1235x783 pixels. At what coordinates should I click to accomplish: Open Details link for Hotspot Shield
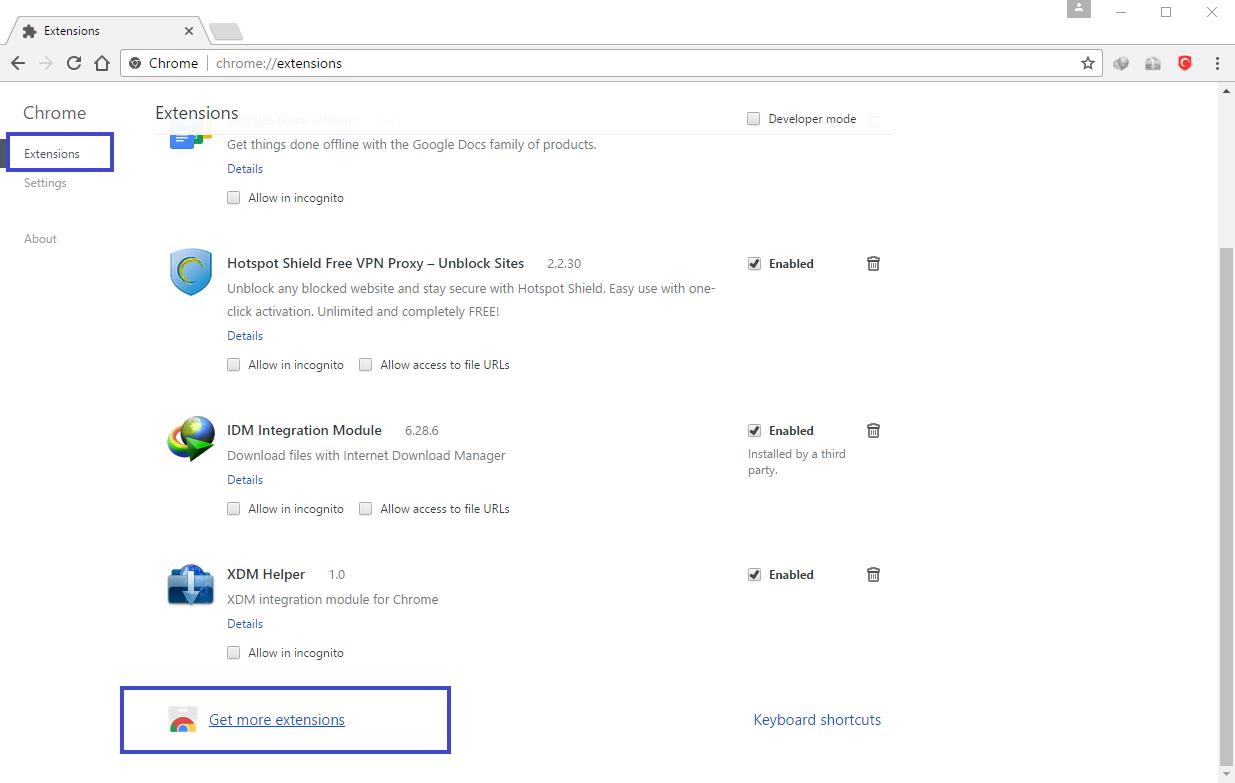coord(245,335)
